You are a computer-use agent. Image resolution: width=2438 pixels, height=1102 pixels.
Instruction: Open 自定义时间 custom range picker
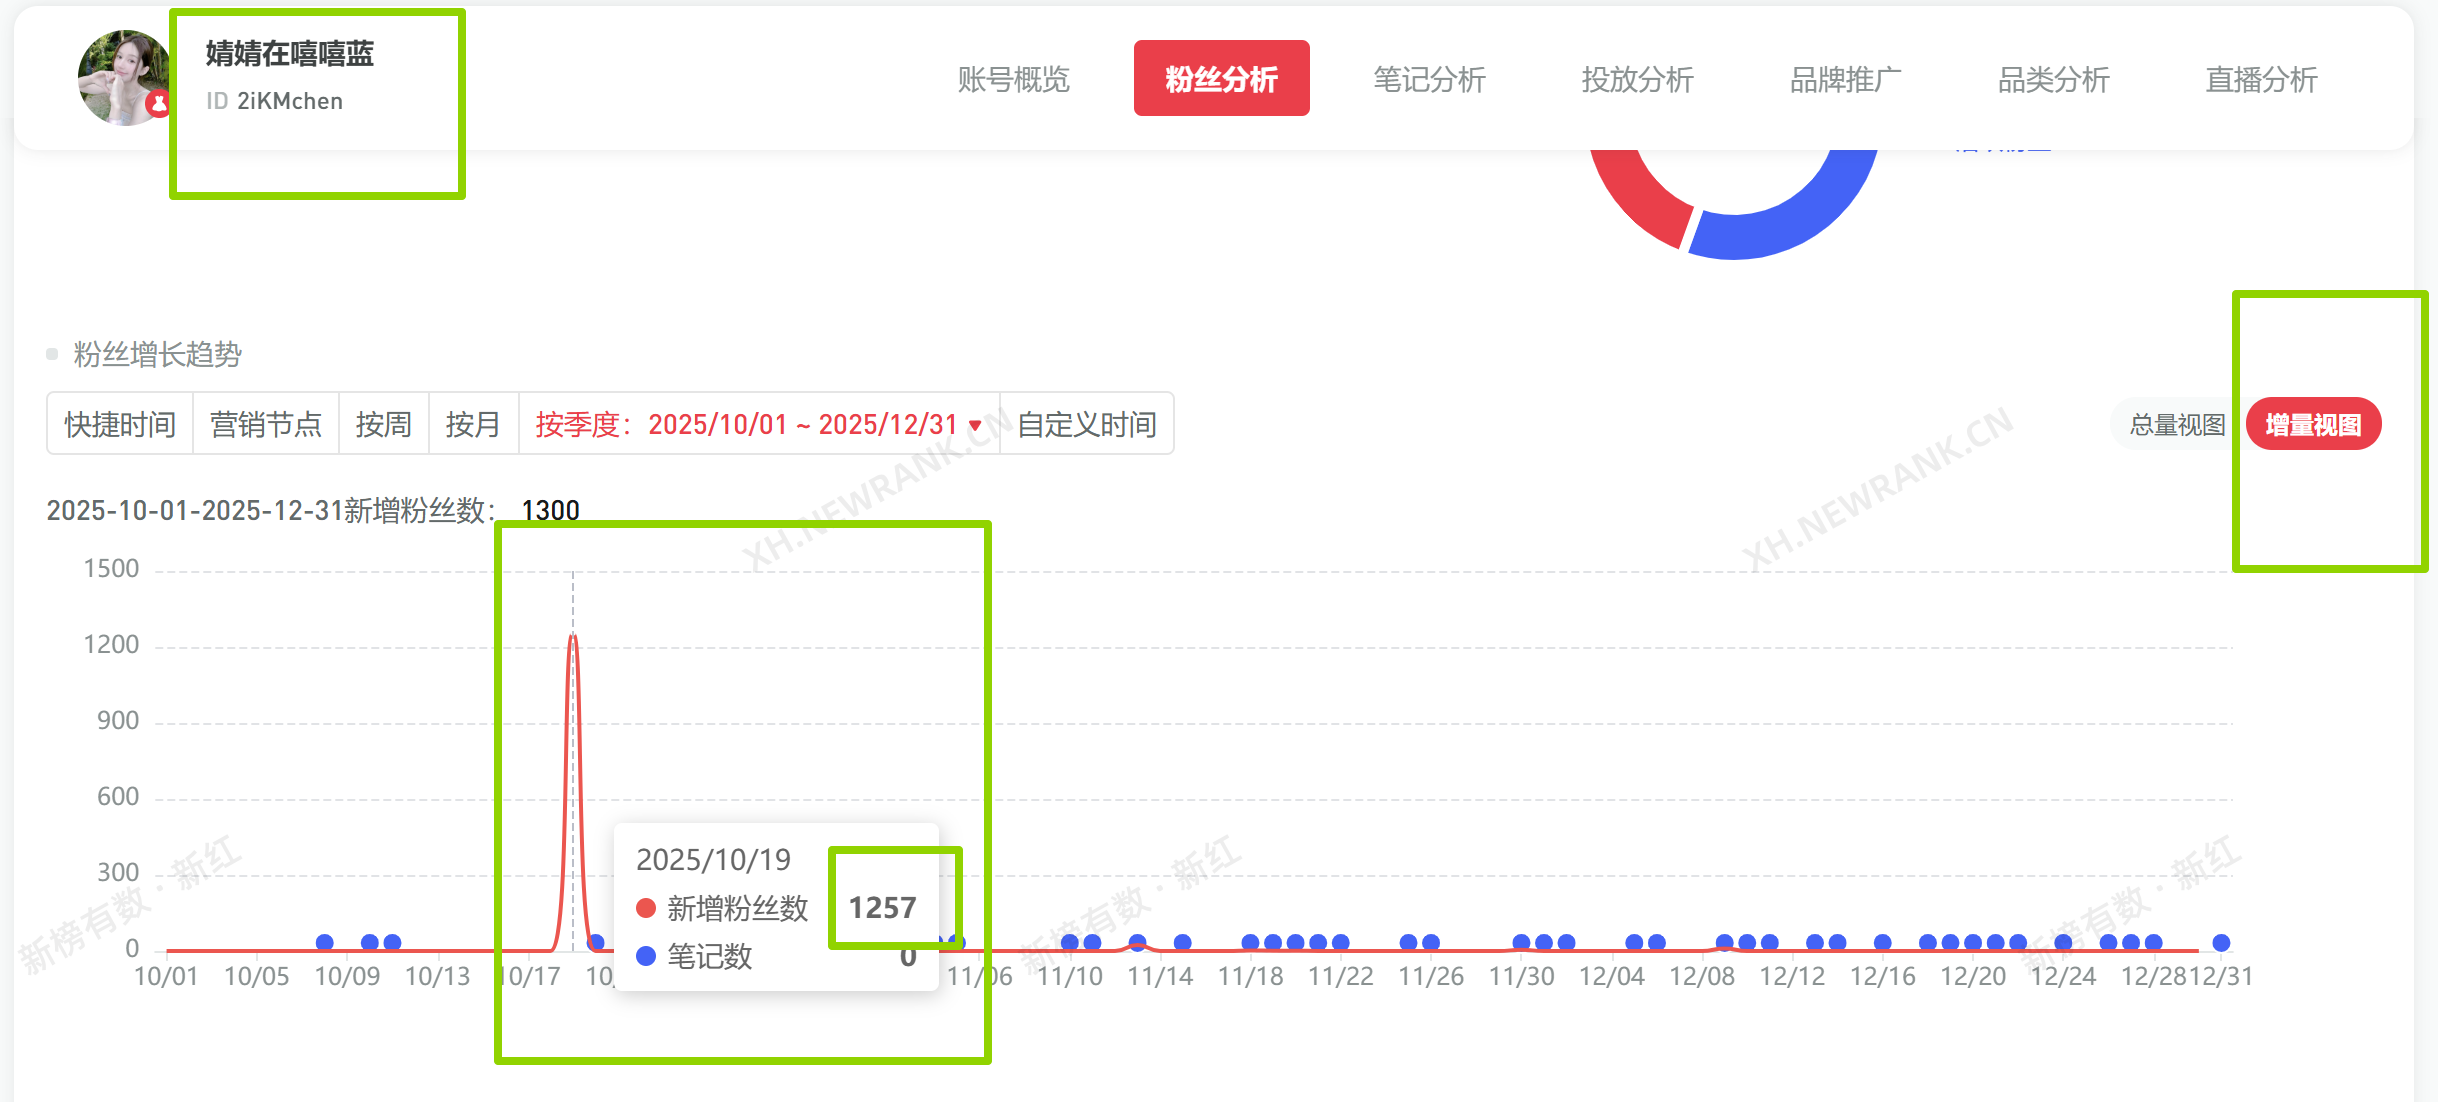1087,424
